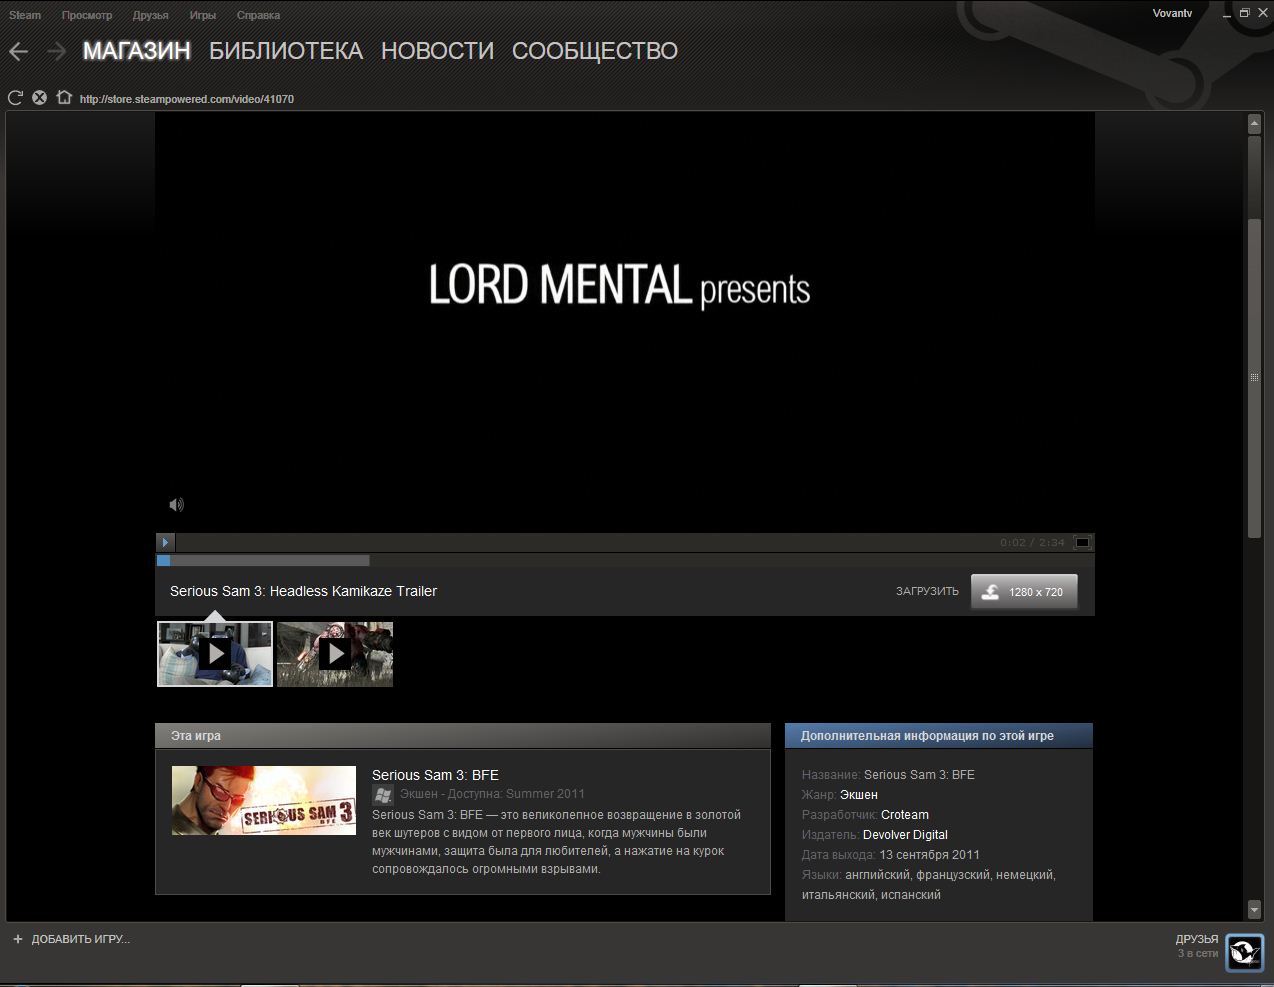Click the Windows platform icon

(382, 795)
